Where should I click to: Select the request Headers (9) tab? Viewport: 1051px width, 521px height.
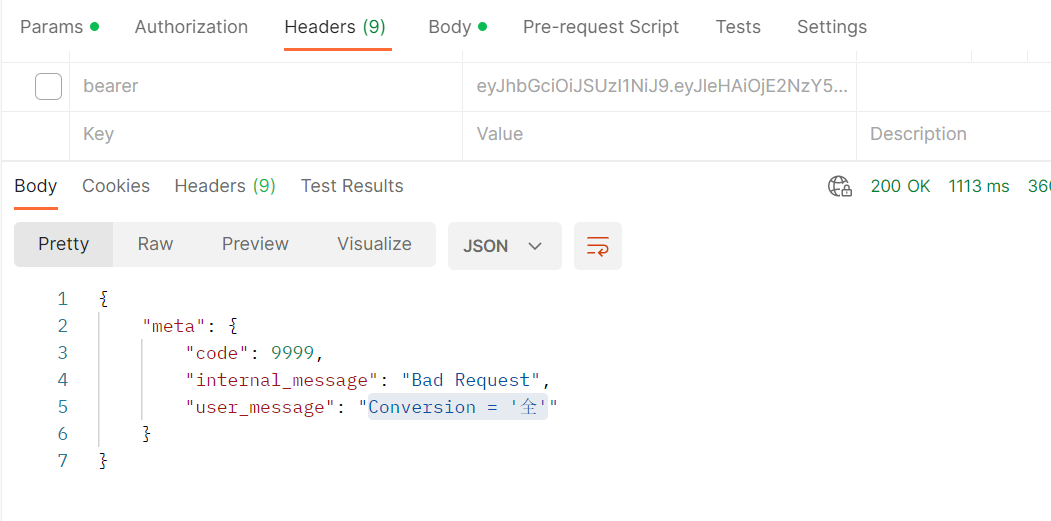tap(335, 27)
